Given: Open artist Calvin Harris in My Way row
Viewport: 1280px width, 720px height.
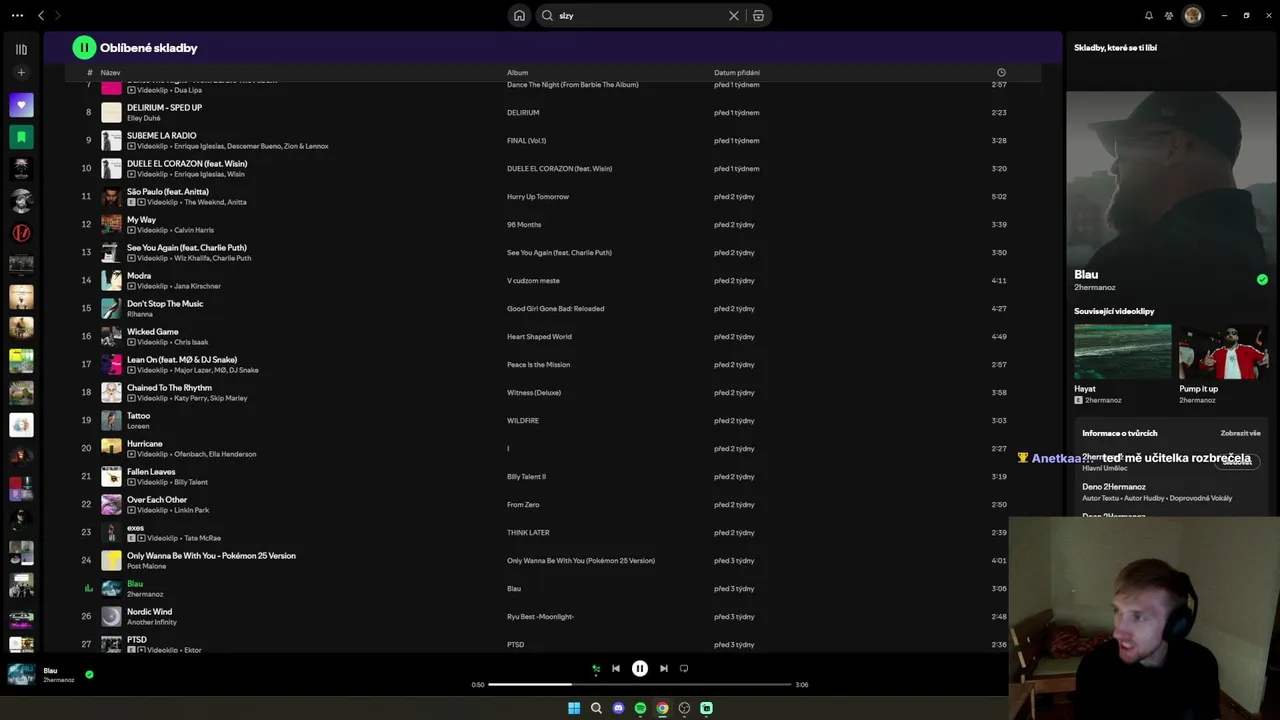Looking at the screenshot, I should (194, 230).
